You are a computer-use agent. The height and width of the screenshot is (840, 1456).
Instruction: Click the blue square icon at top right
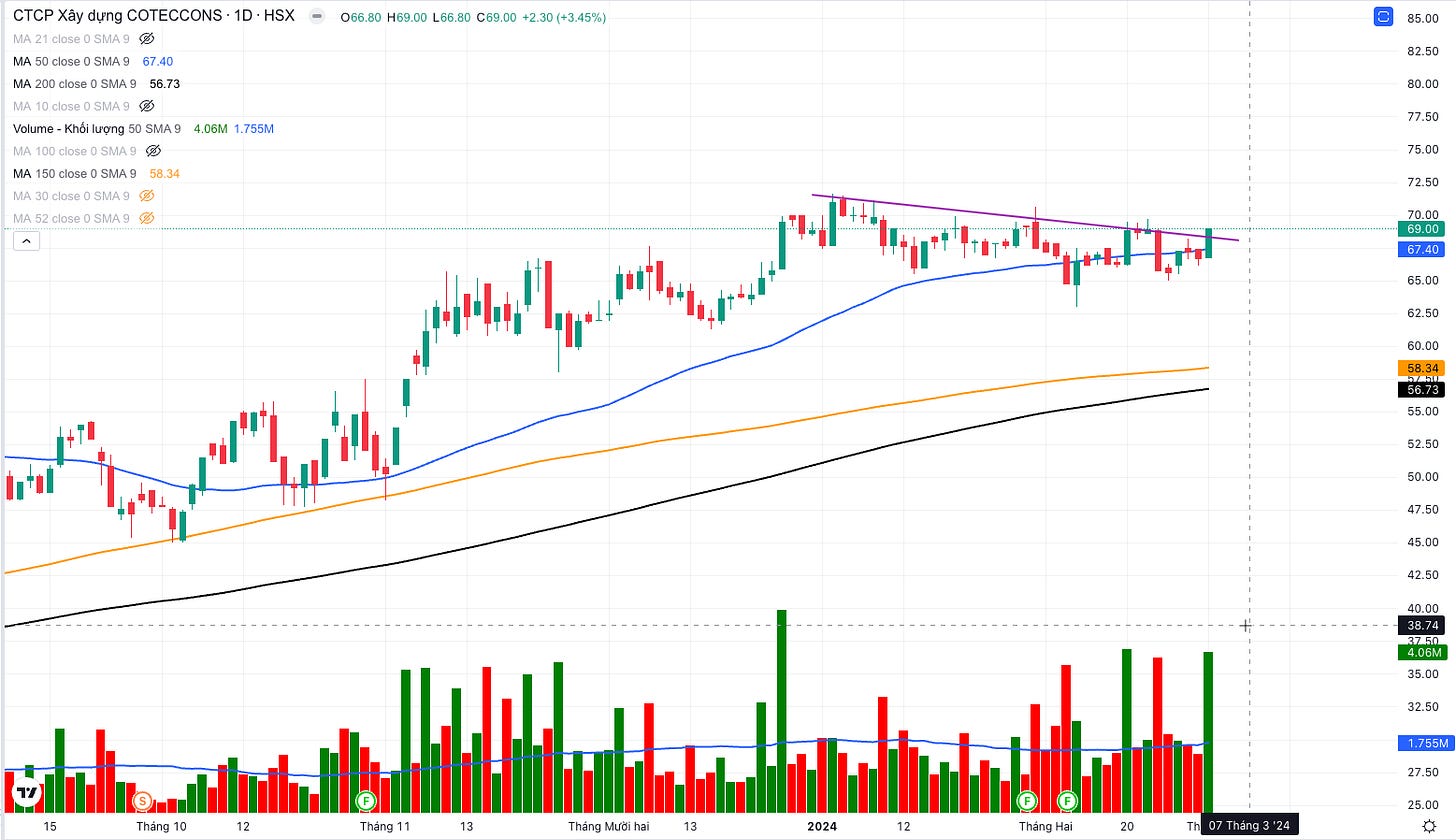coord(1384,16)
